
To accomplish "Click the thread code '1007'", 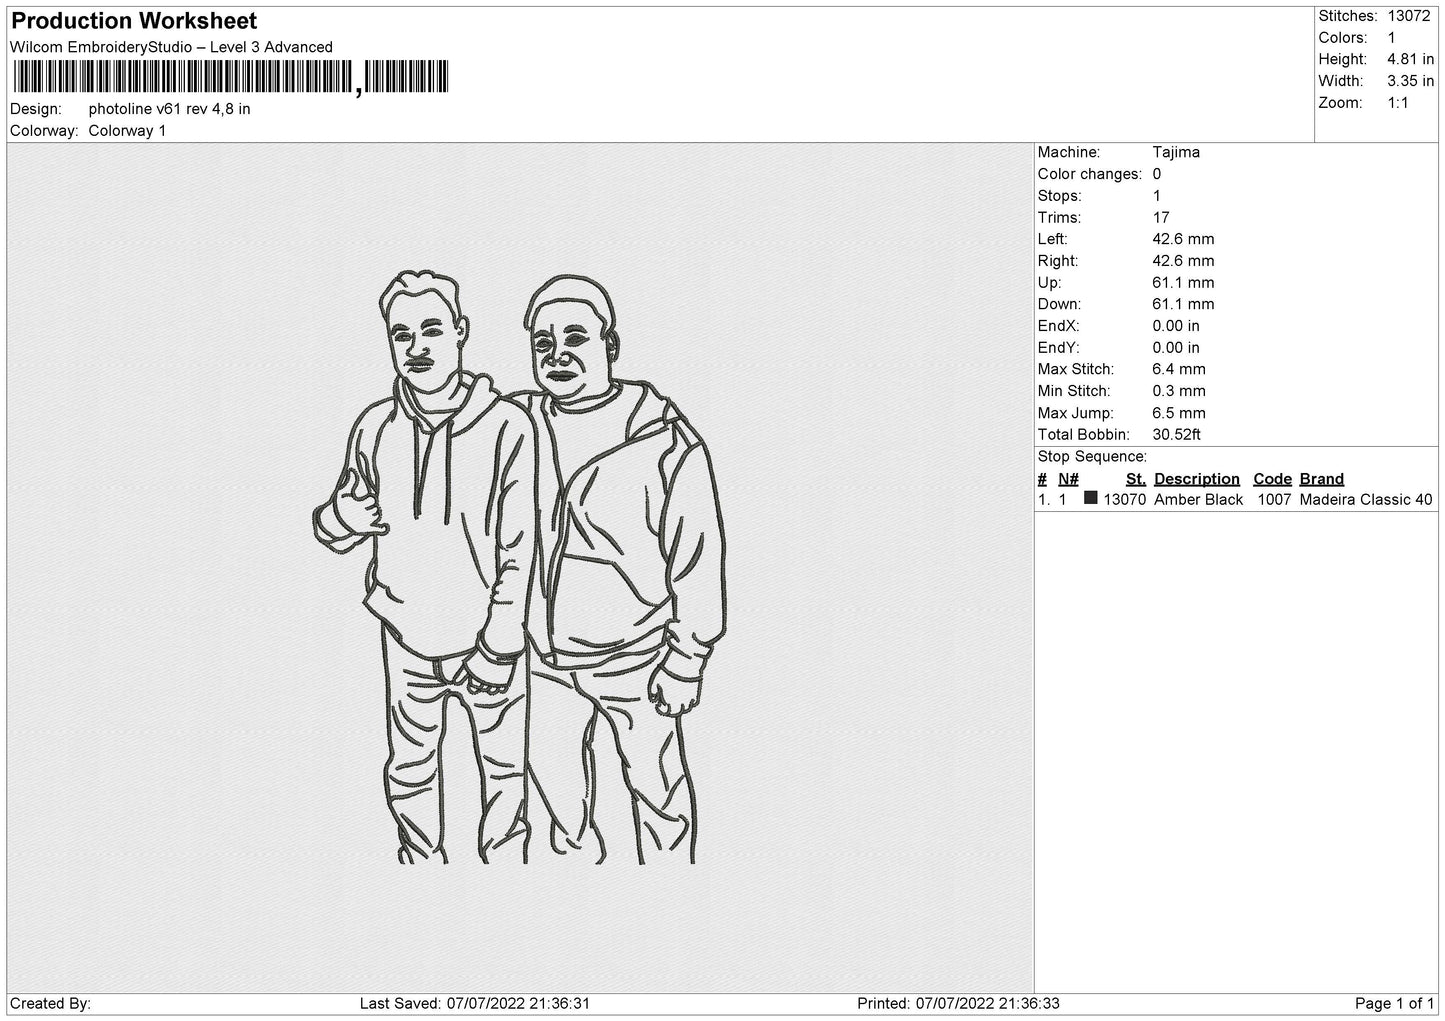I will [x=1274, y=500].
